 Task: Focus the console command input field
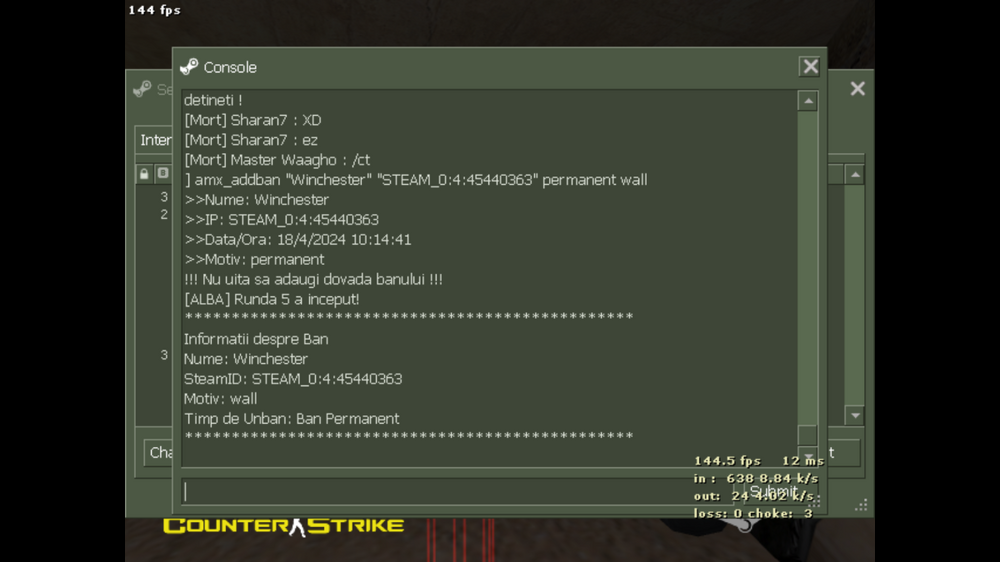coord(457,491)
